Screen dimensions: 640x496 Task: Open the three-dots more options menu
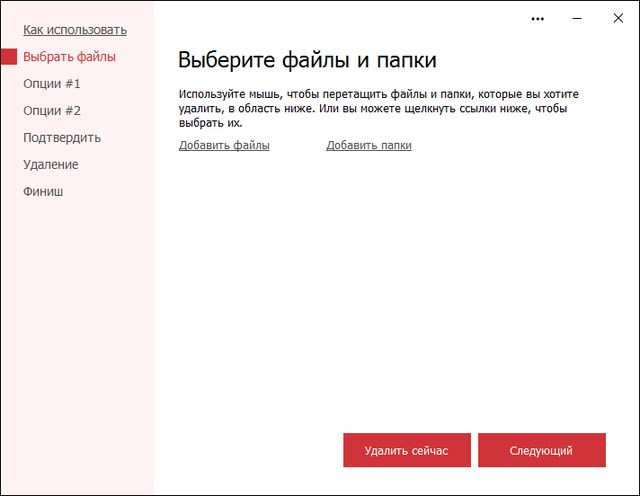539,18
